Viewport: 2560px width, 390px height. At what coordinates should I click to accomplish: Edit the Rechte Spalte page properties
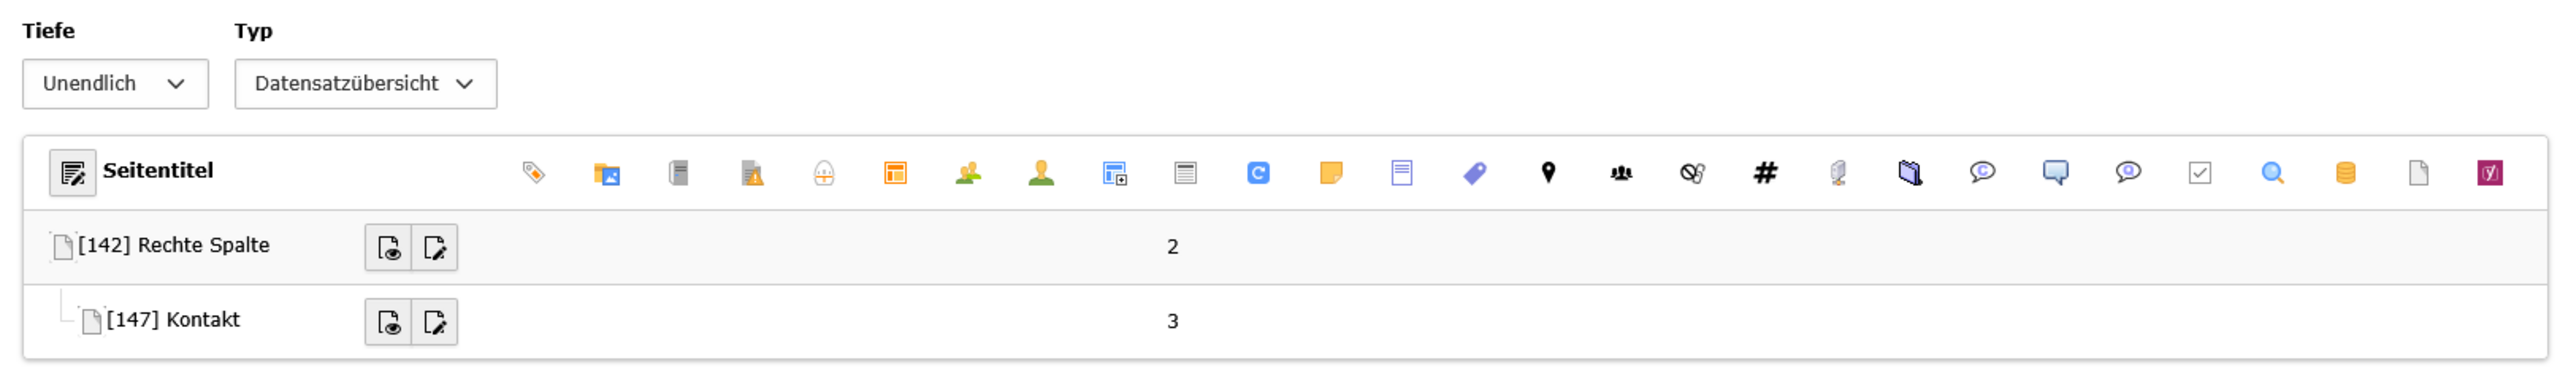434,247
